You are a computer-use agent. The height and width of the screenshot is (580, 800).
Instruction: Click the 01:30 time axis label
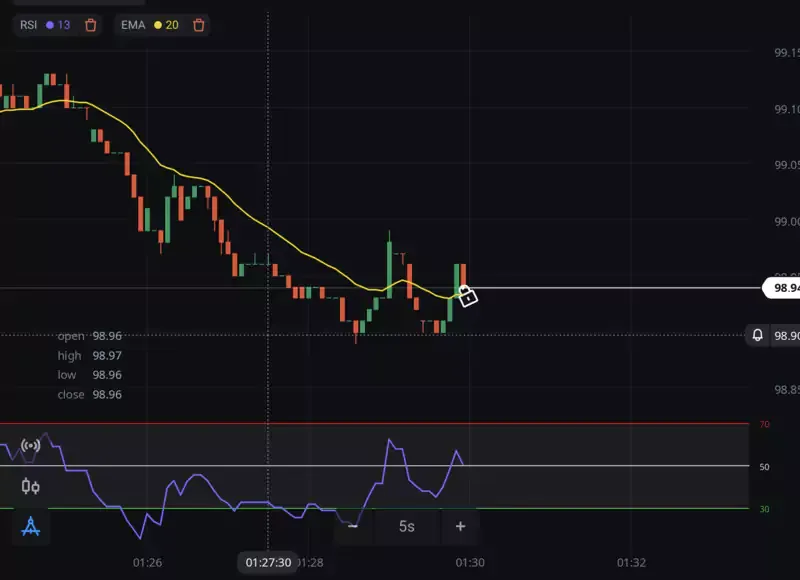point(470,563)
